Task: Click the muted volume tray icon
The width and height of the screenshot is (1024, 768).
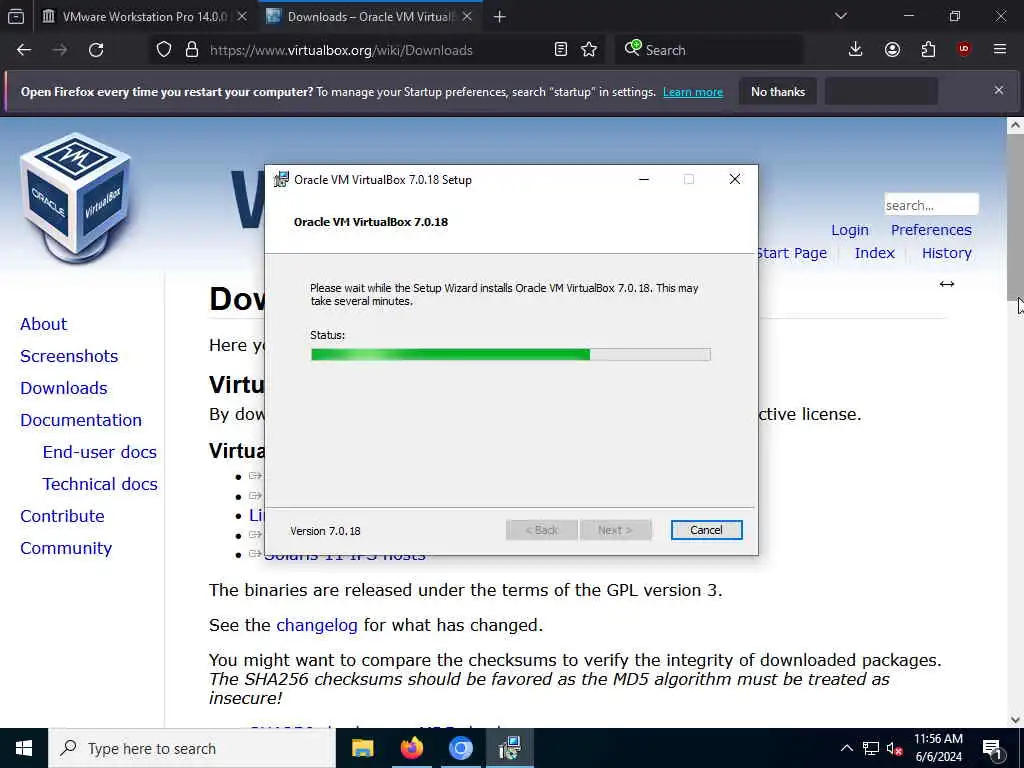Action: point(895,748)
